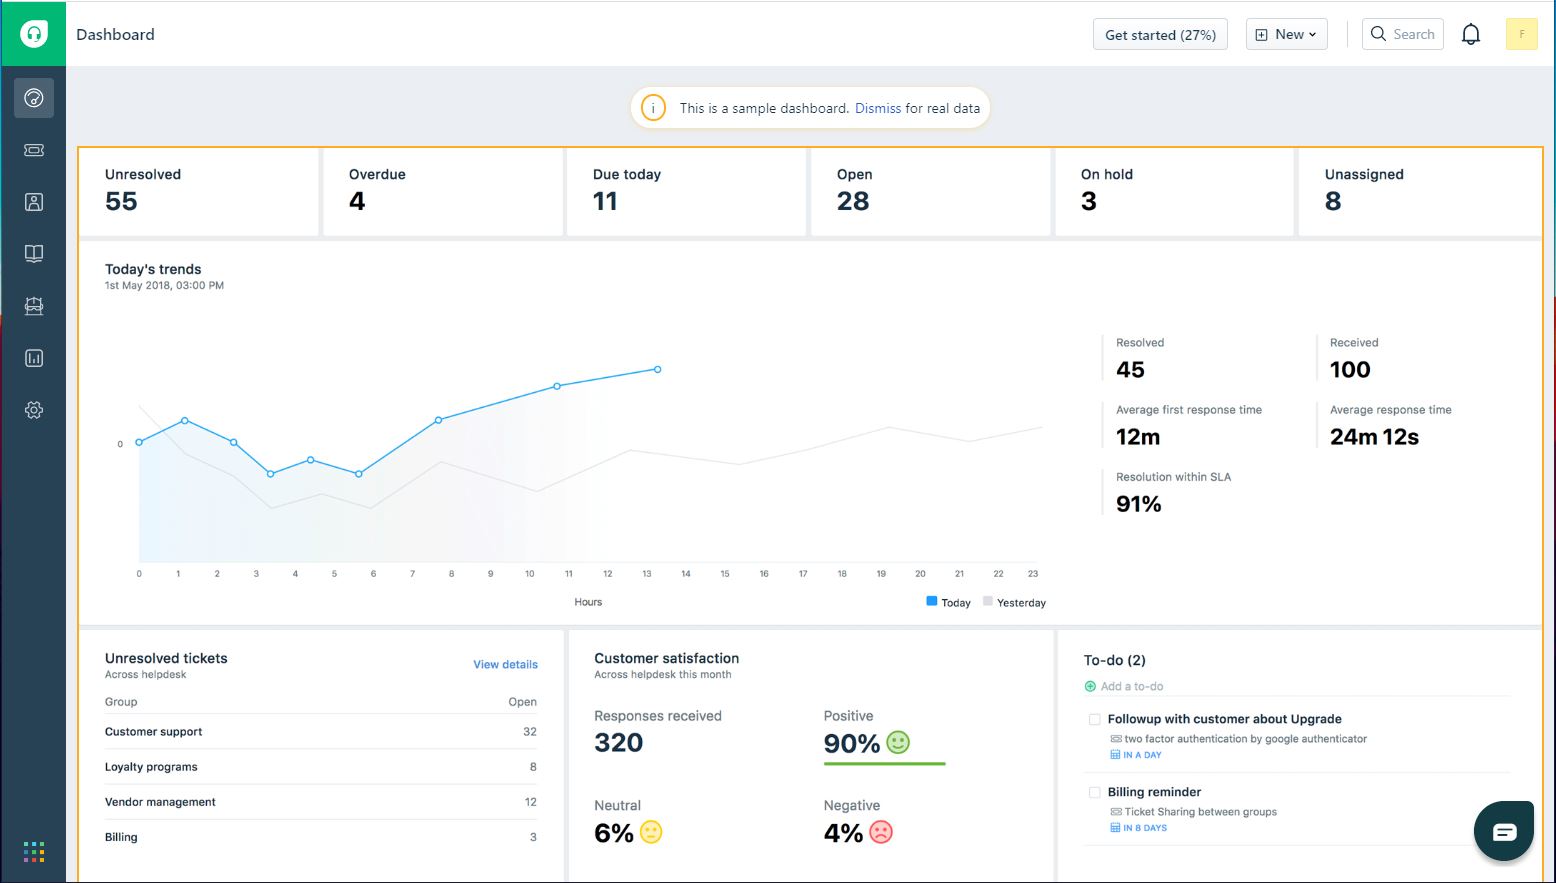Toggle the Today series in chart legend

[948, 602]
